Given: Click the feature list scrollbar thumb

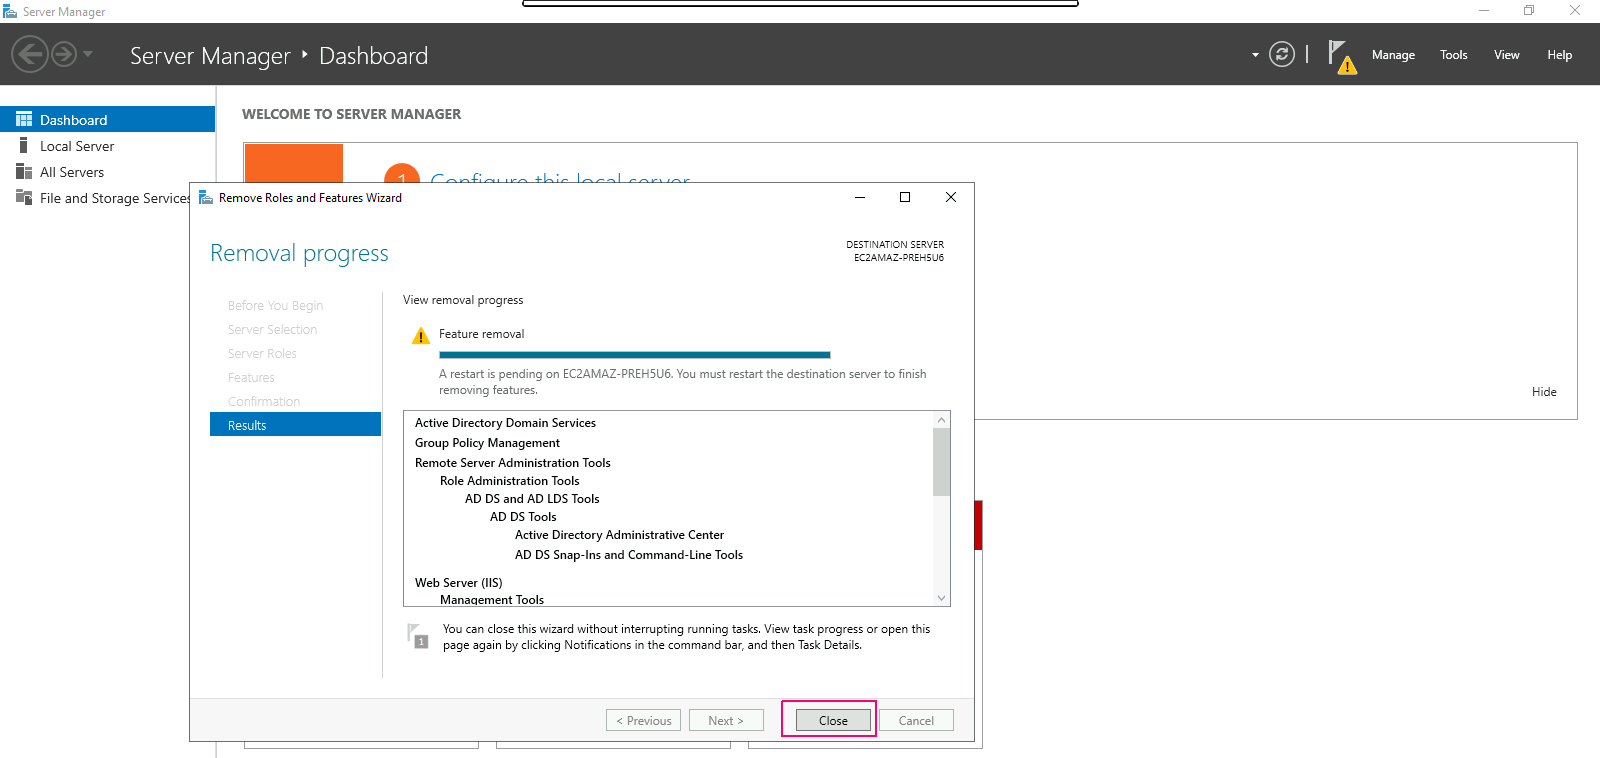Looking at the screenshot, I should [x=941, y=462].
